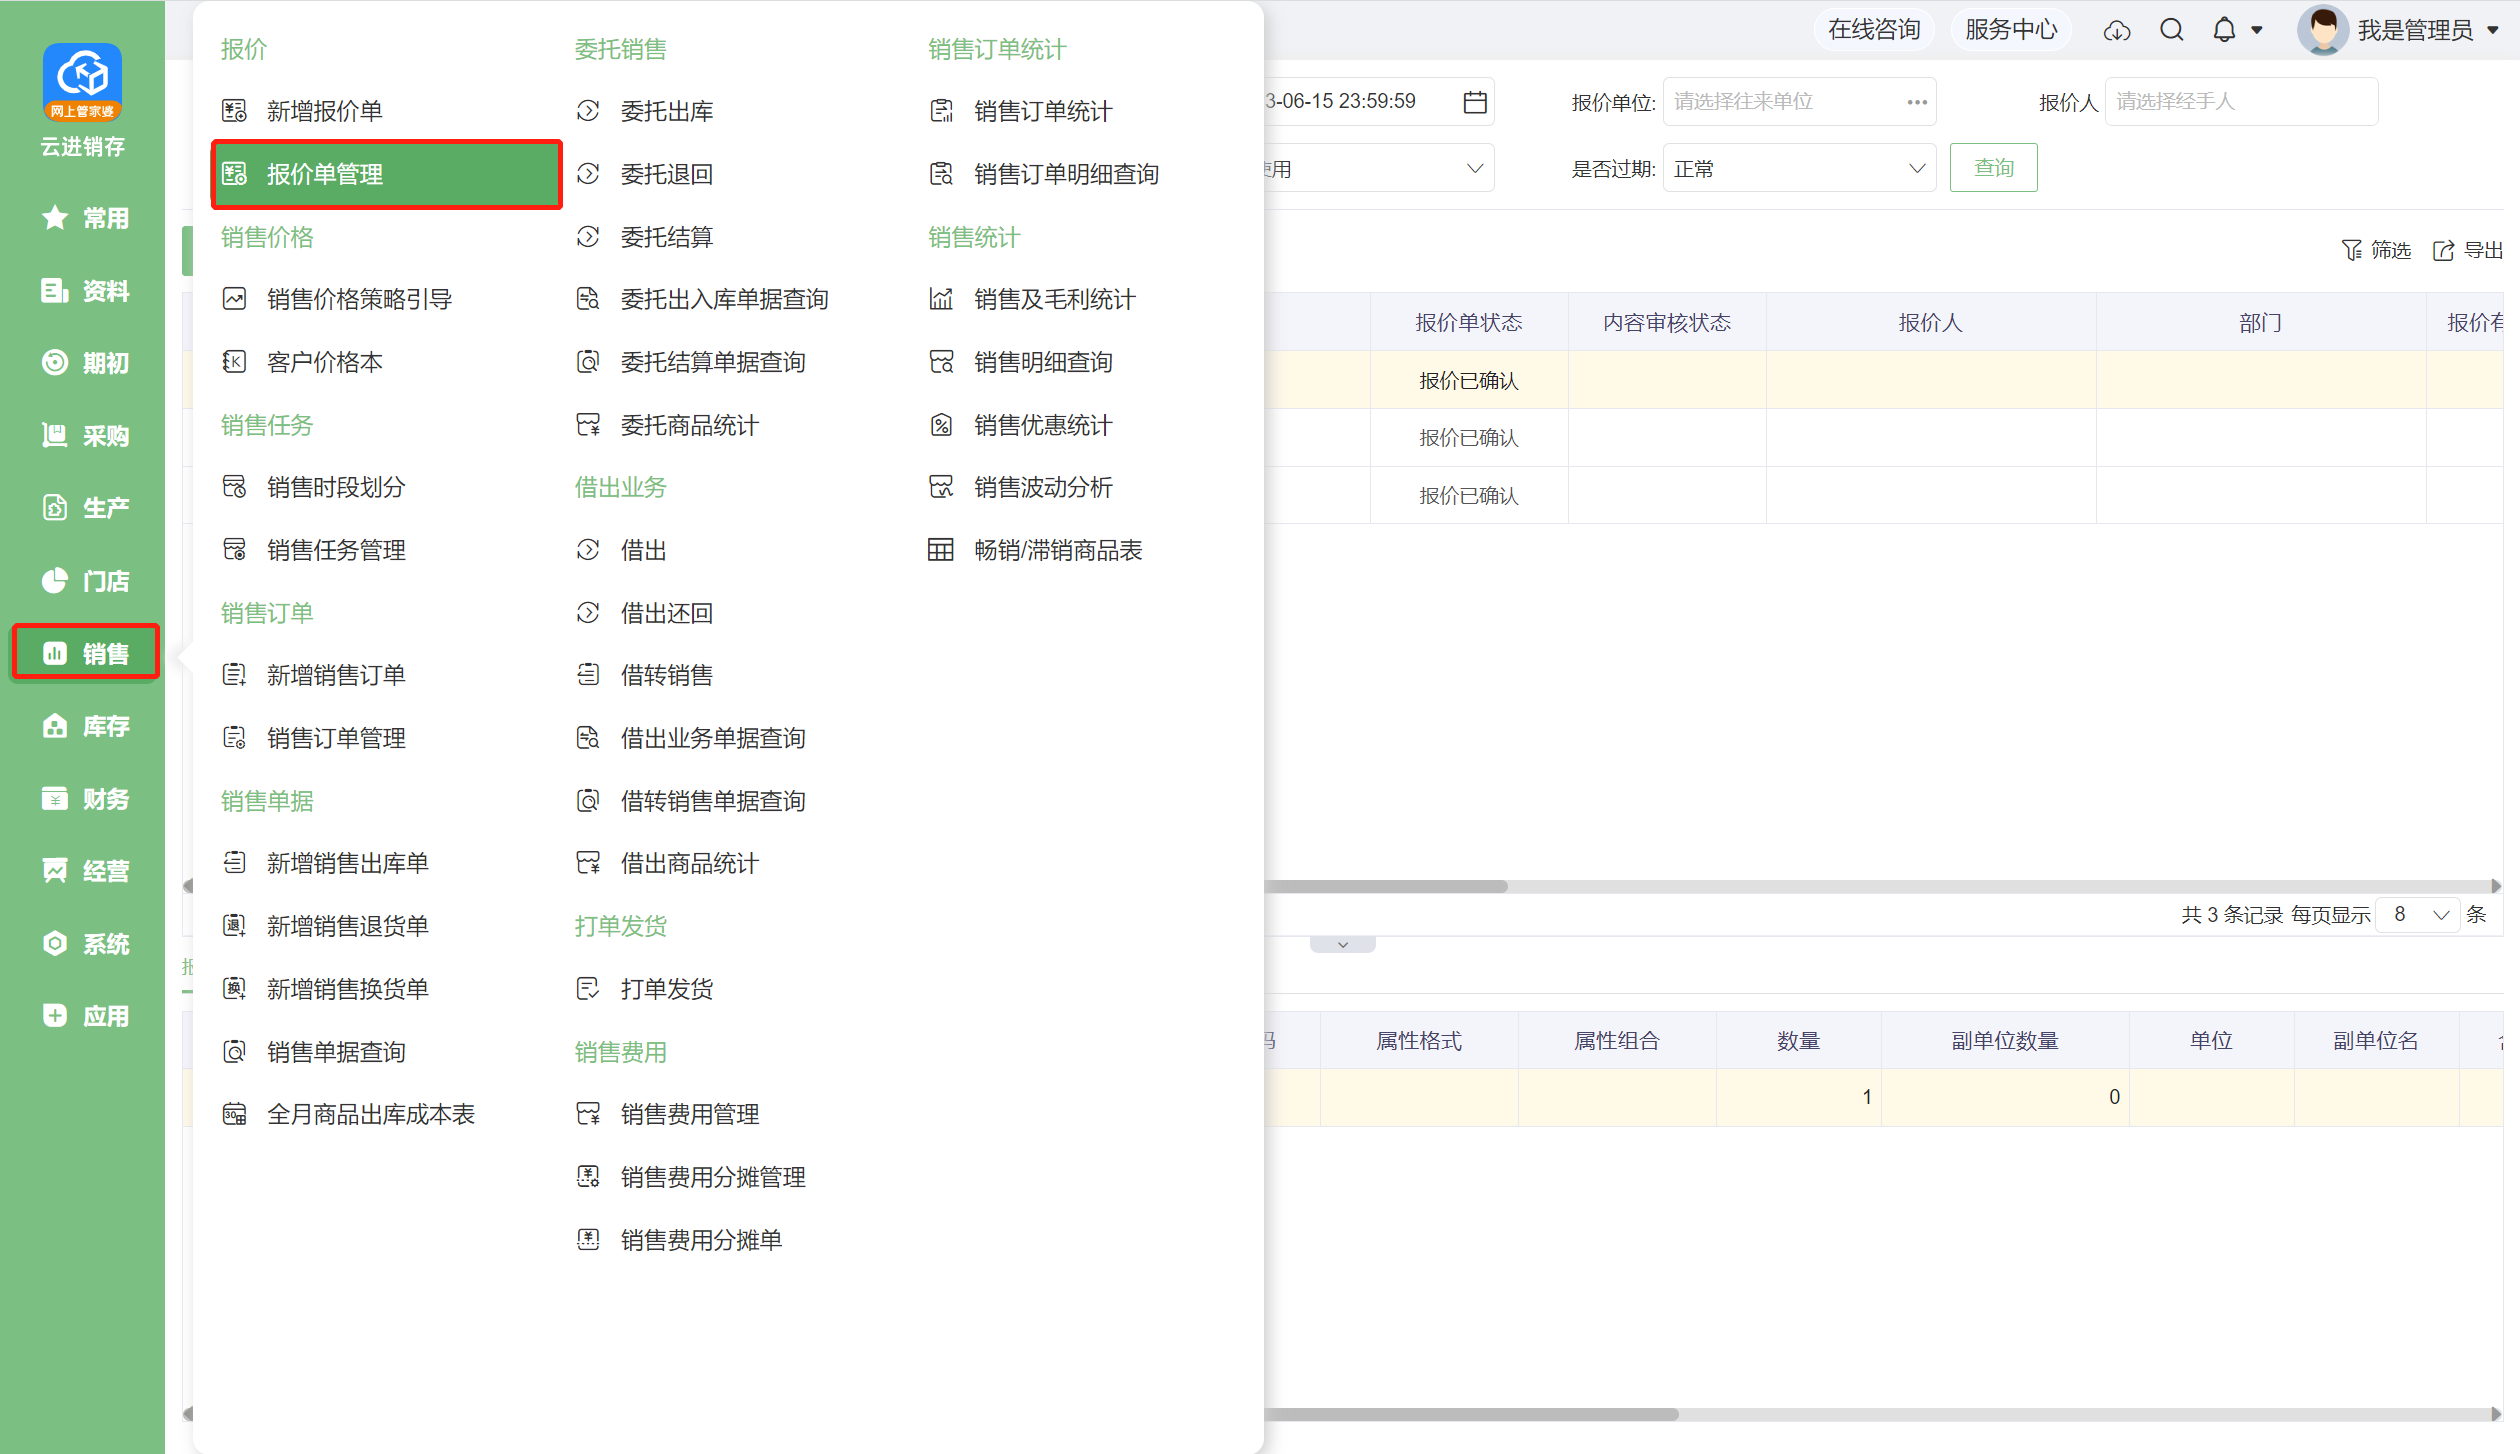Click the 筛选 filter icon
The width and height of the screenshot is (2520, 1454).
2351,250
